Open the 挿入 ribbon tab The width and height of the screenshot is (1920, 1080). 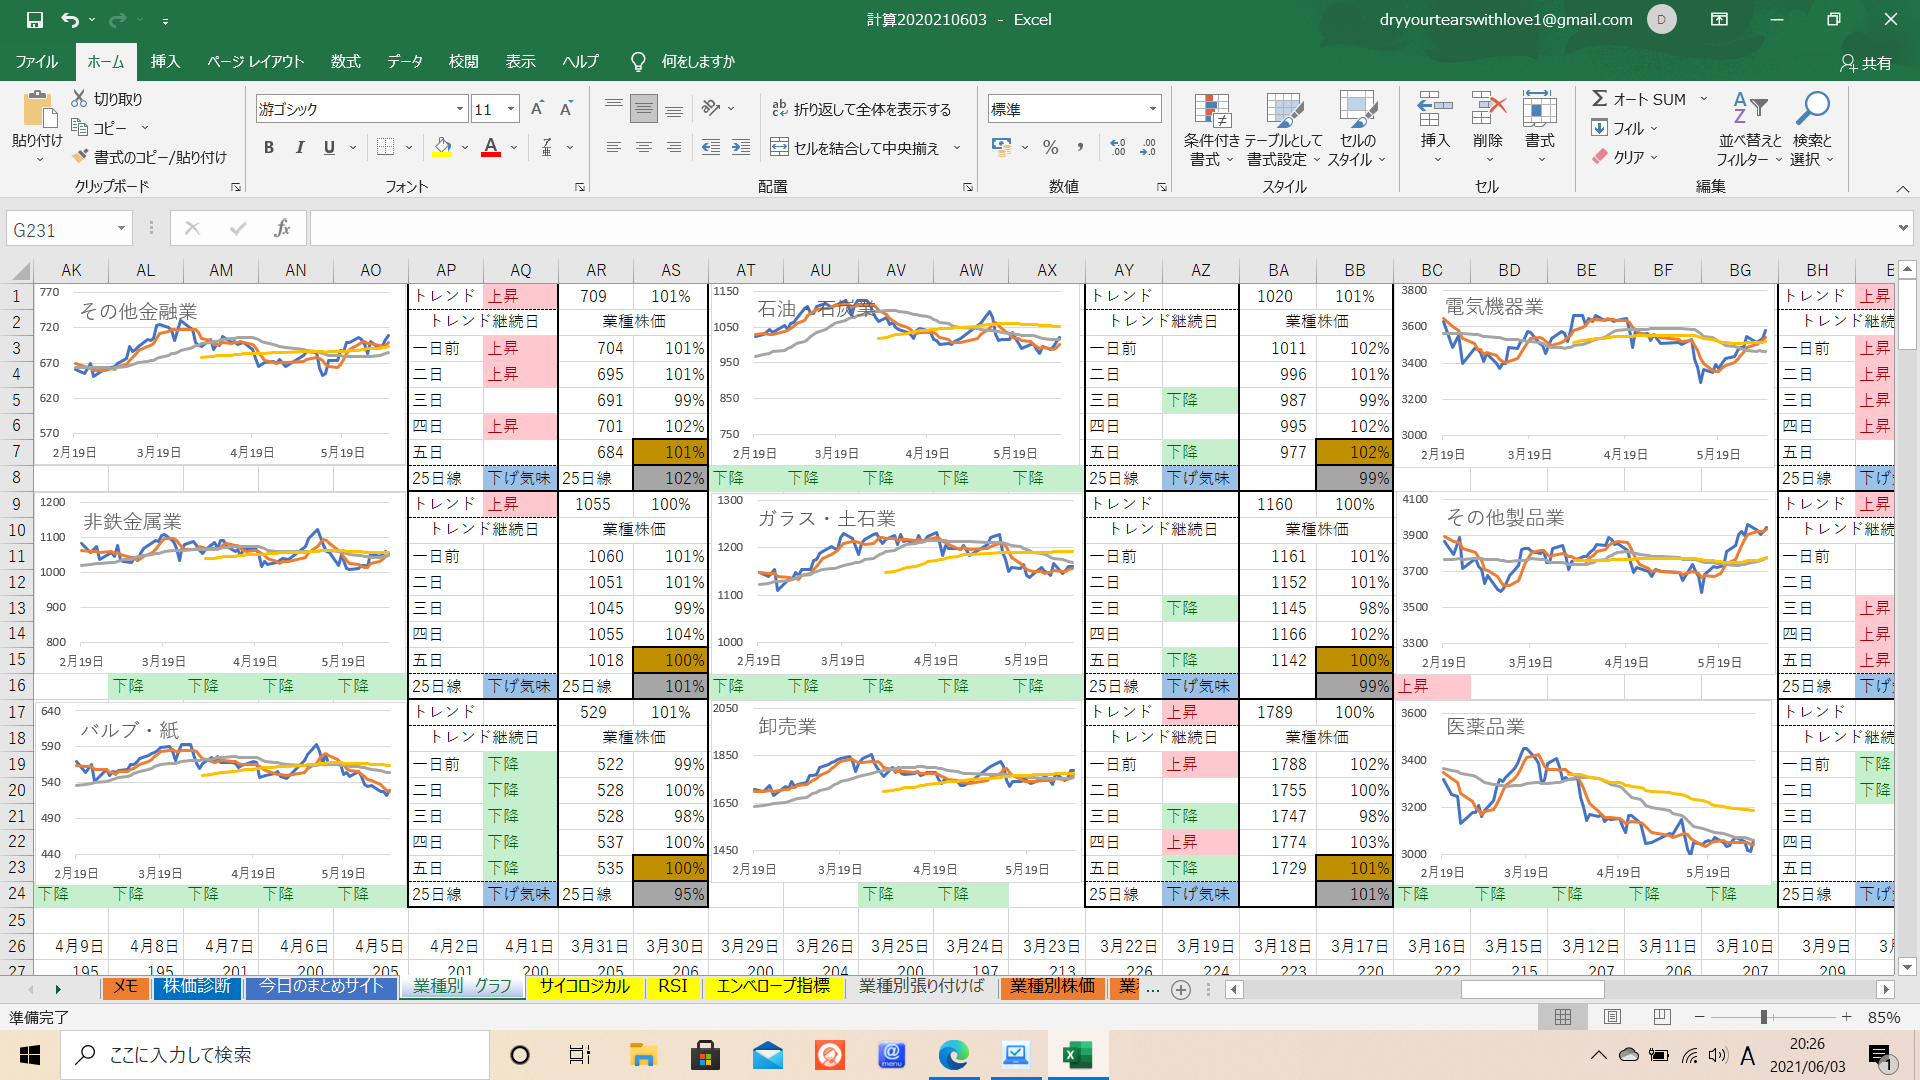pos(165,61)
